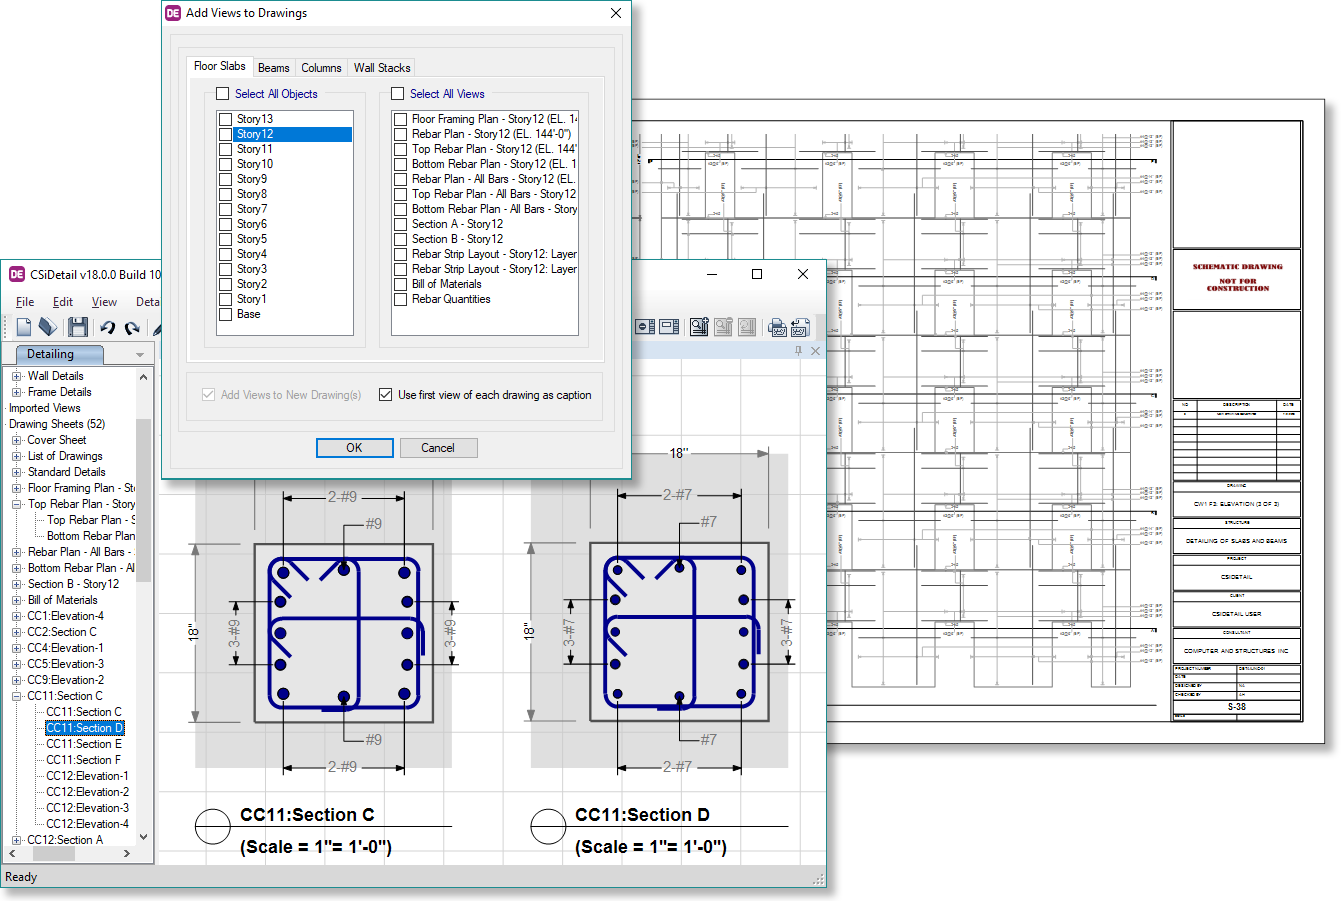Viewport: 1342px width, 901px height.
Task: Switch to the Beams tab
Action: (274, 68)
